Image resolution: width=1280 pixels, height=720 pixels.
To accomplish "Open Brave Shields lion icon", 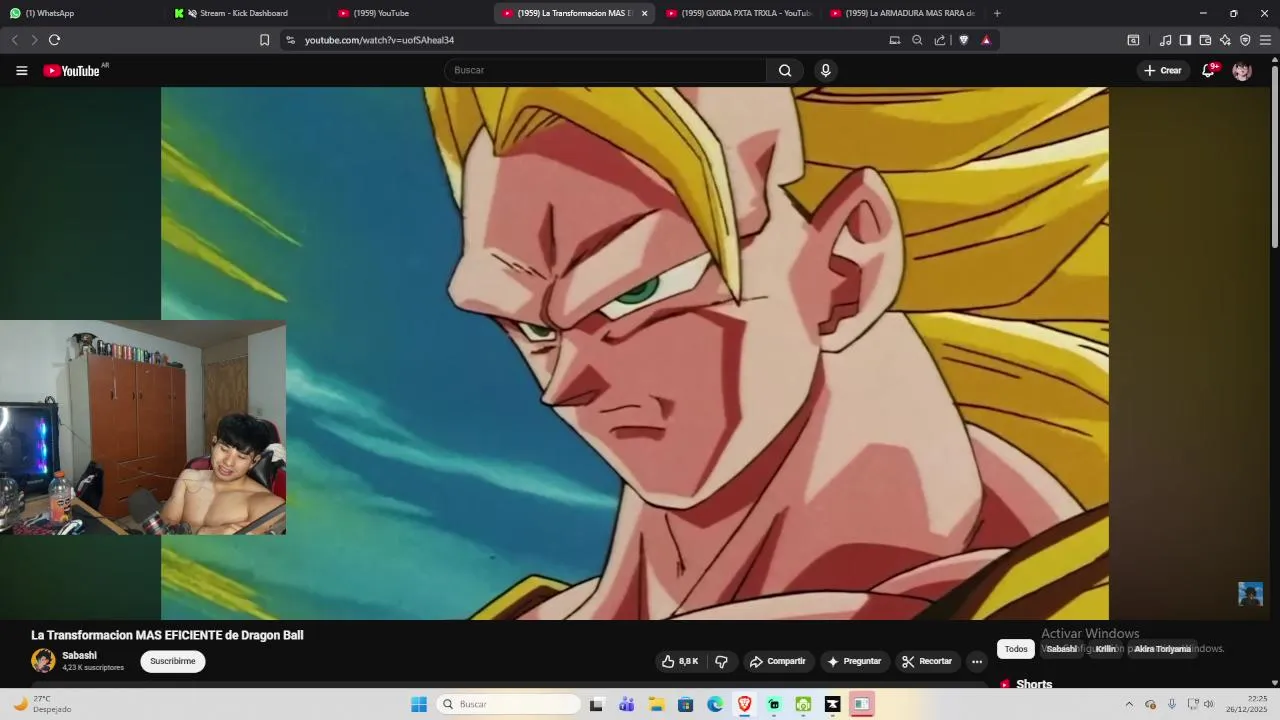I will [x=964, y=40].
